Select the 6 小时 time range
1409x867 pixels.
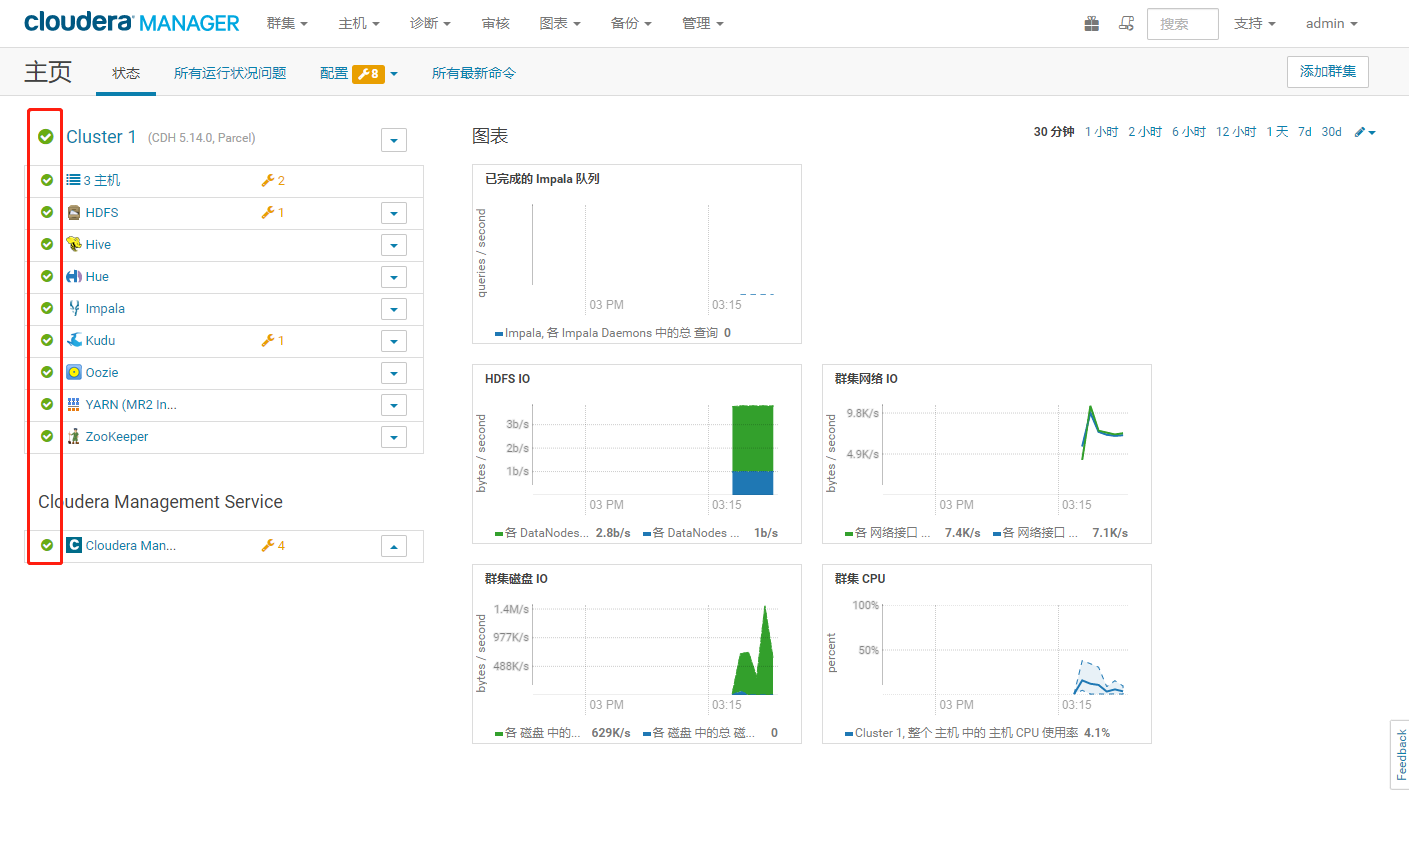[x=1189, y=132]
